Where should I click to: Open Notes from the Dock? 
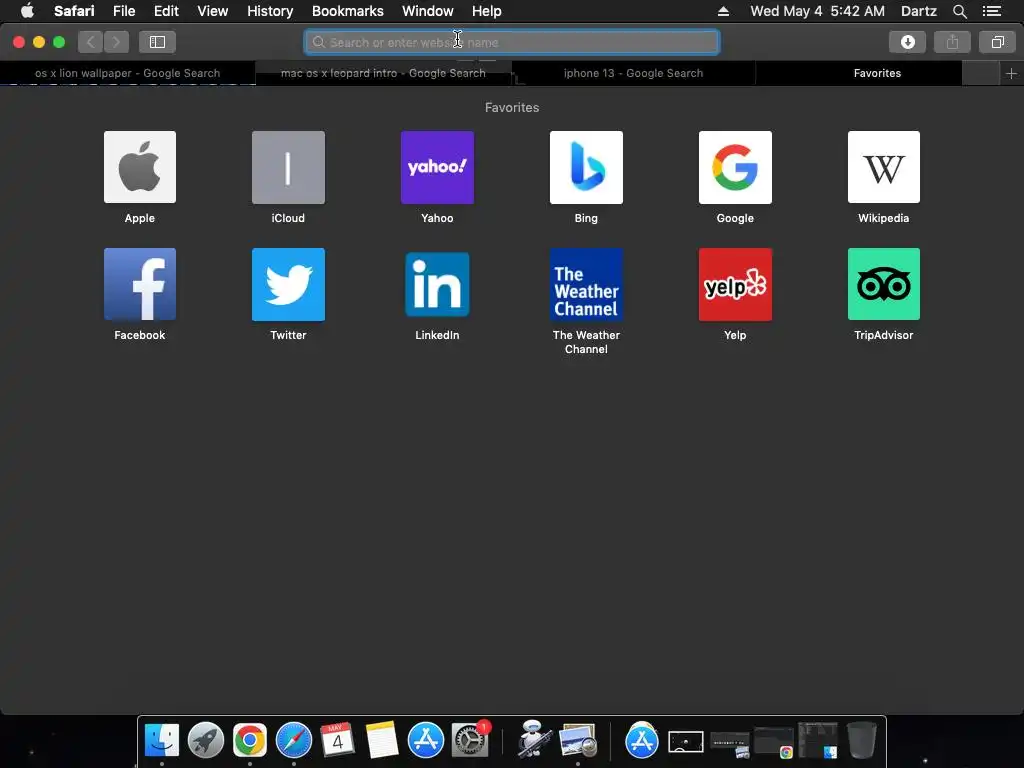point(382,741)
